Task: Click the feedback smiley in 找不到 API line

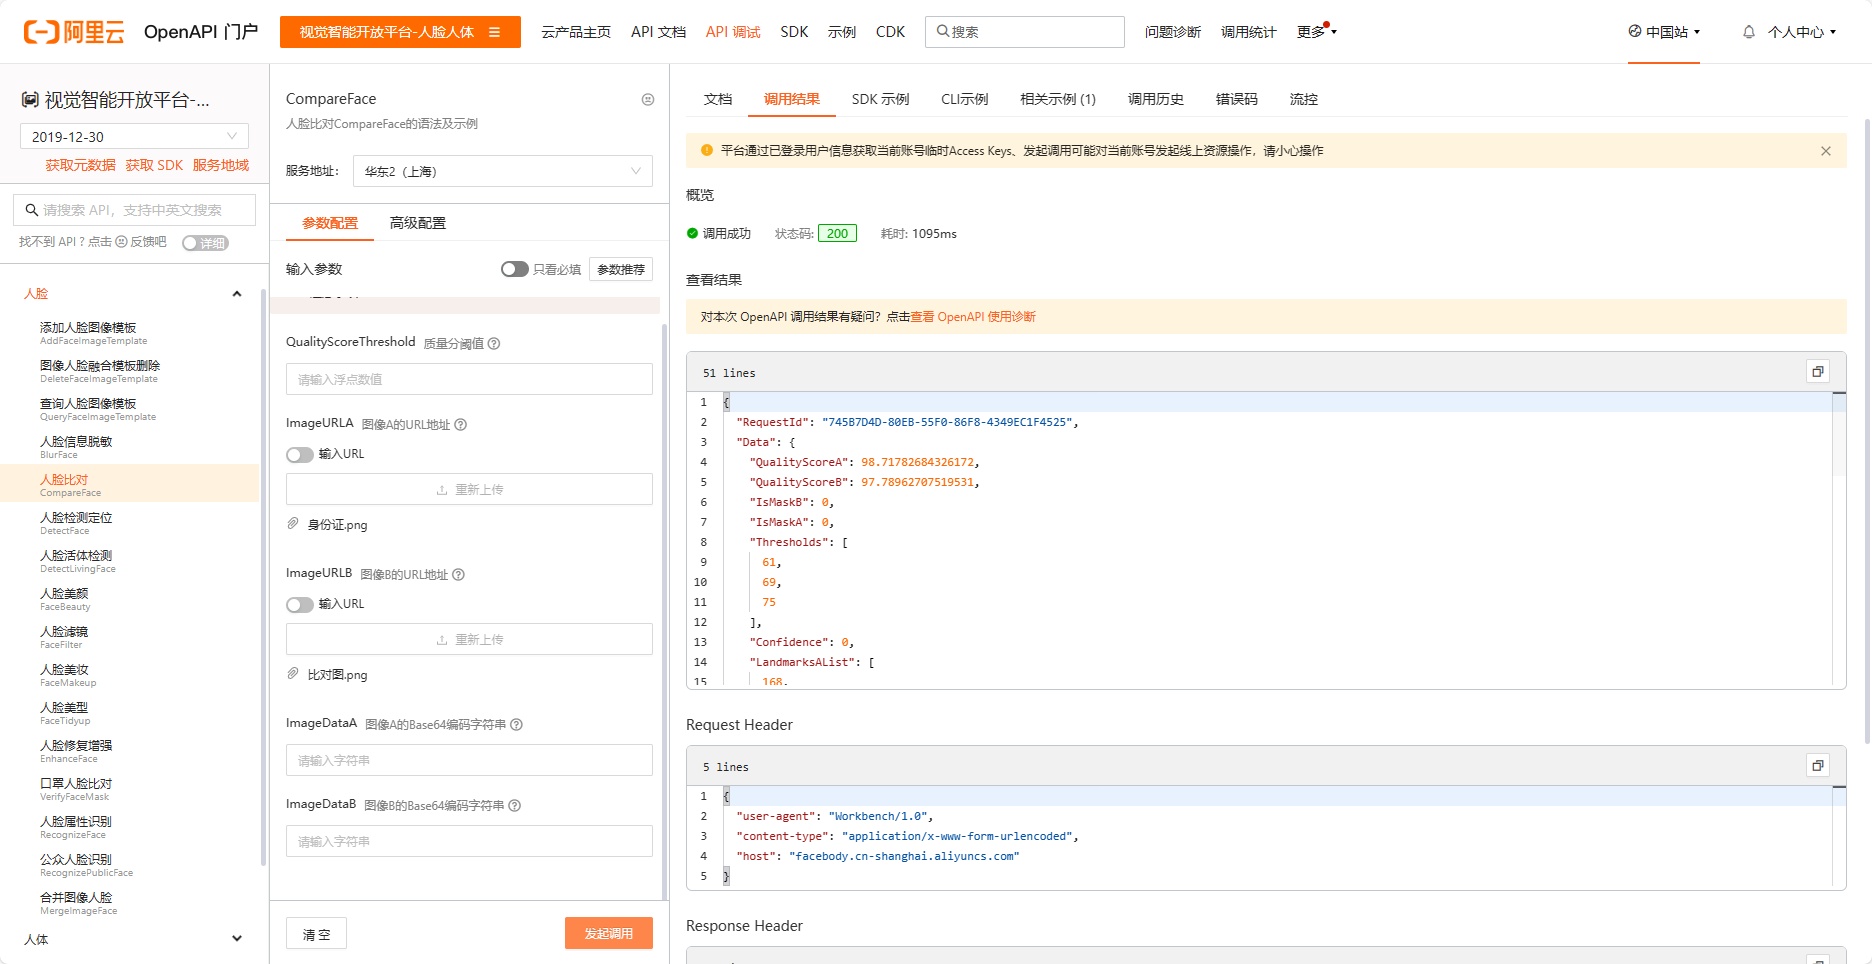Action: point(121,241)
